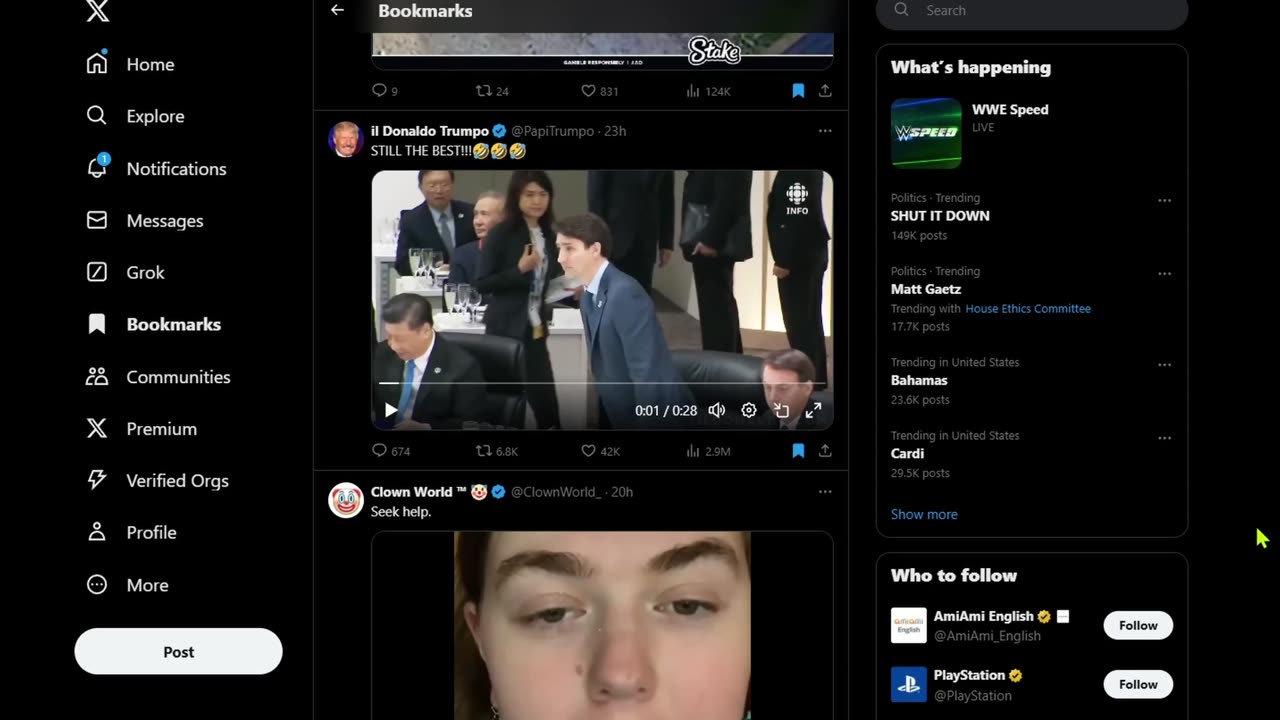Follow PlayStation account
1280x720 pixels.
(x=1138, y=684)
